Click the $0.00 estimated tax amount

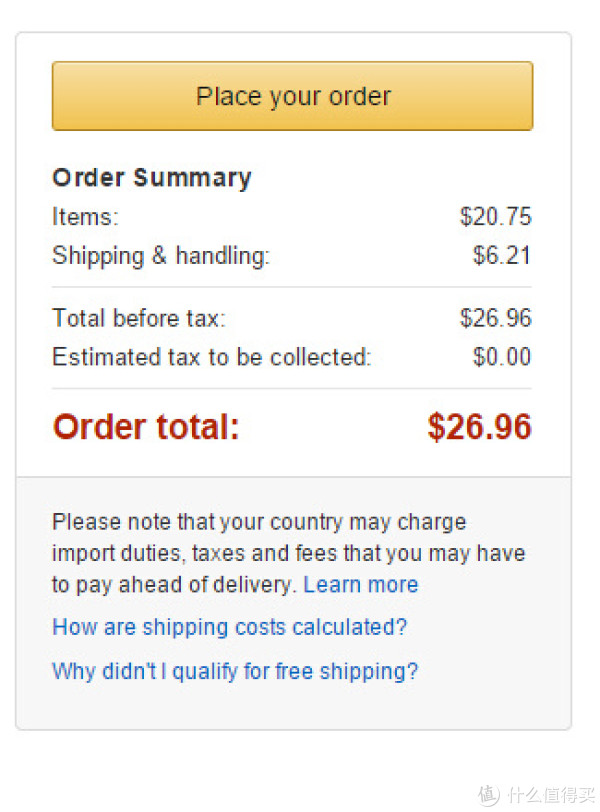pyautogui.click(x=502, y=357)
